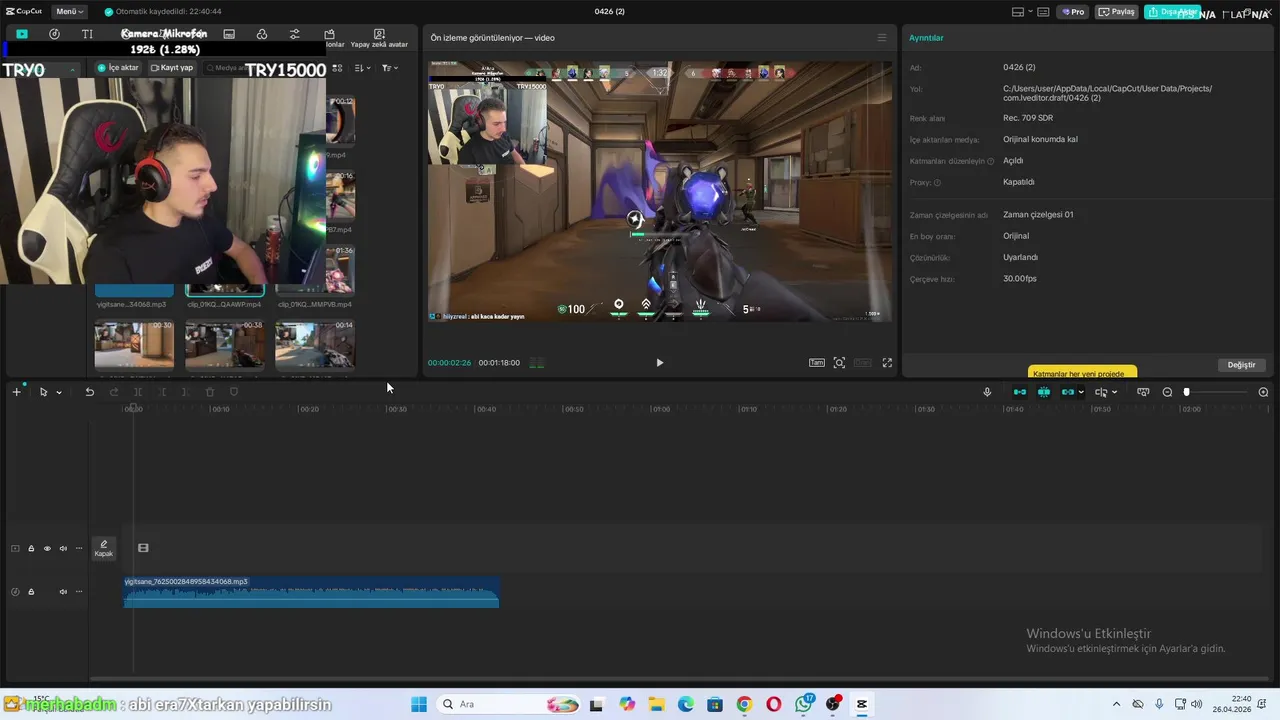Click the 00:30 gameplay clip thumbnail
This screenshot has height=720, width=1280.
[134, 344]
